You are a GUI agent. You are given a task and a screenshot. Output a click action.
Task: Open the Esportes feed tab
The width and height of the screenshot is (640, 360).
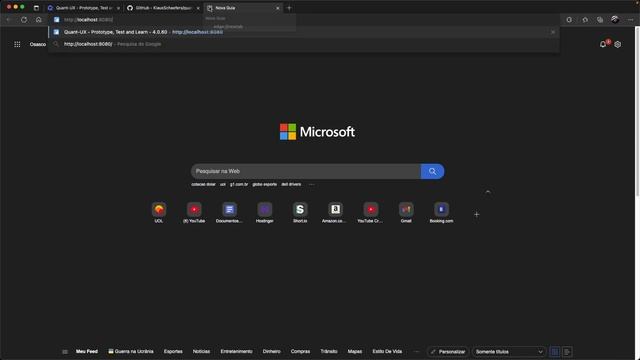click(x=173, y=351)
